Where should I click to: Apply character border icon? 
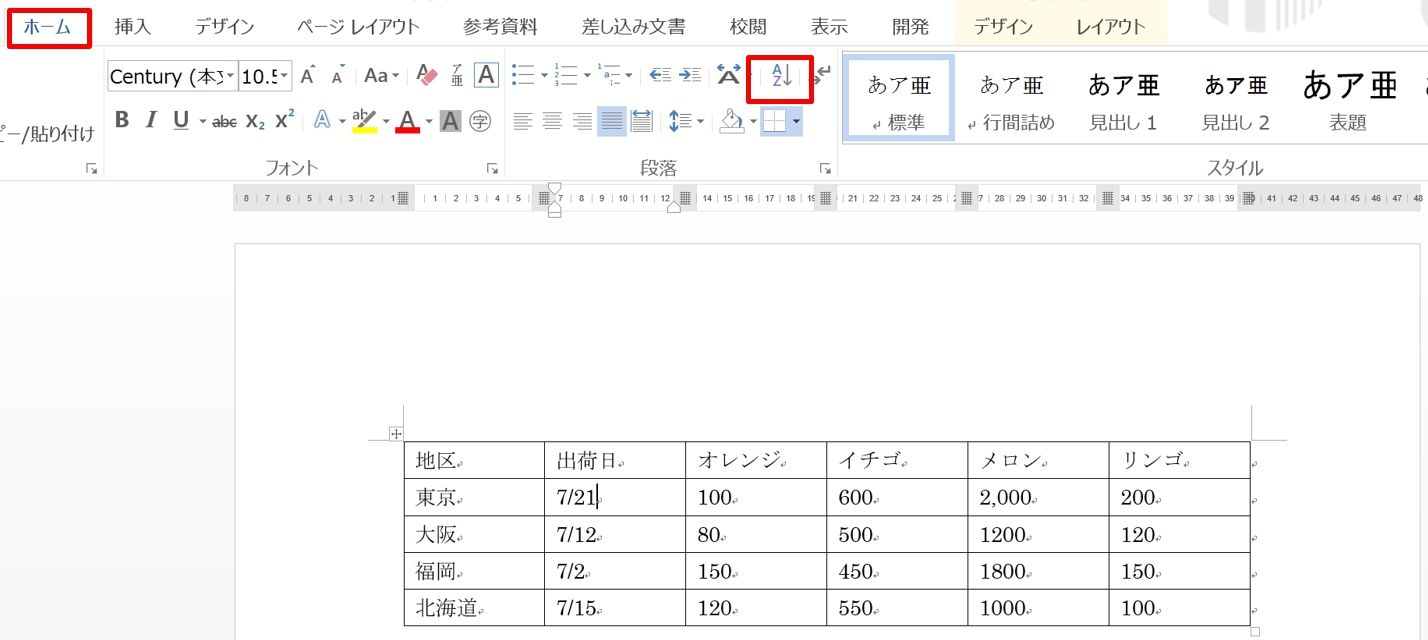click(486, 75)
